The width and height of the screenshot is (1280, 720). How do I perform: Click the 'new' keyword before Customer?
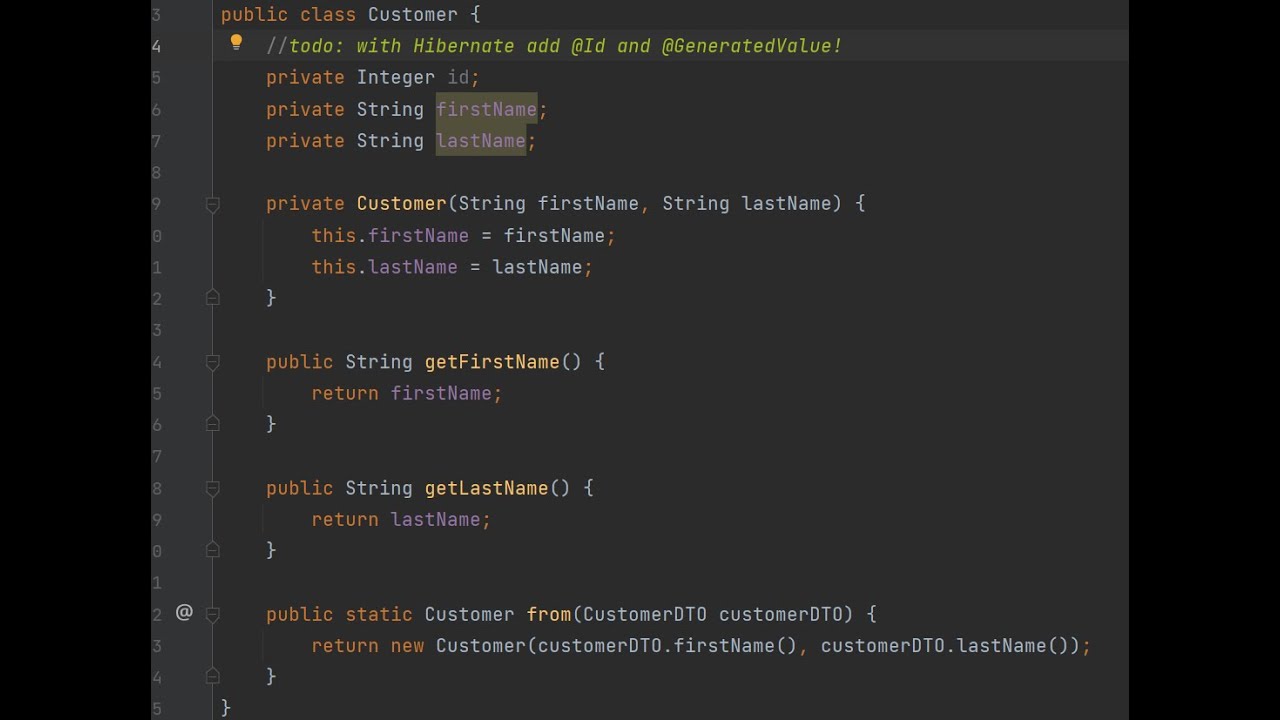(407, 646)
